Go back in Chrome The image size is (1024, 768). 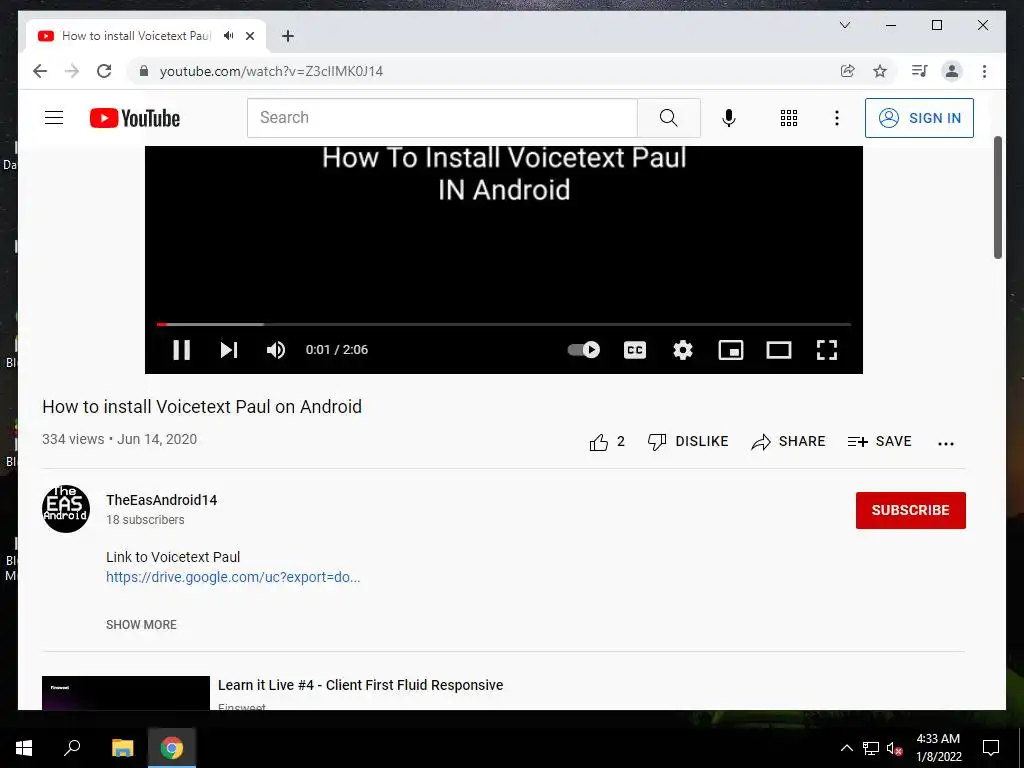[40, 71]
